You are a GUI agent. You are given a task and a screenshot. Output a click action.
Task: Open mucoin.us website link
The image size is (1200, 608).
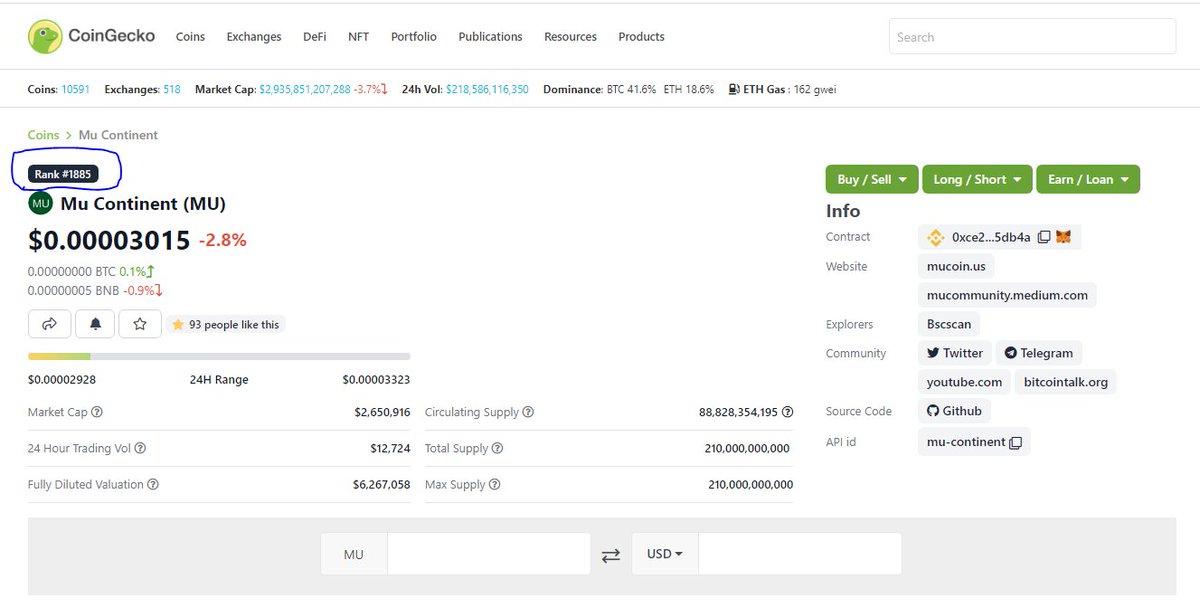[x=956, y=266]
